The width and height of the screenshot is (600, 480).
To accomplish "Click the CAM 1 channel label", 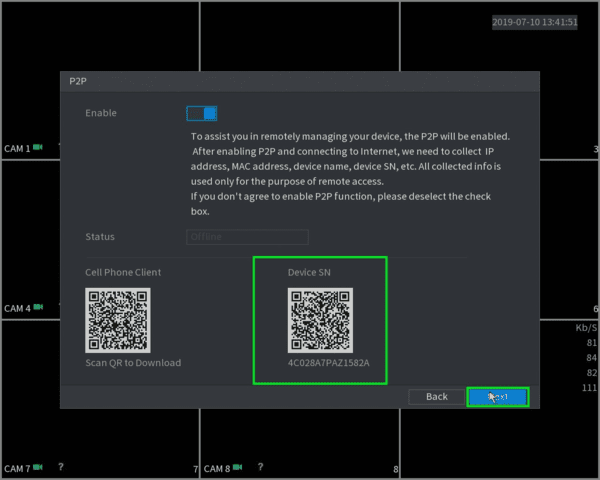I will click(x=17, y=149).
